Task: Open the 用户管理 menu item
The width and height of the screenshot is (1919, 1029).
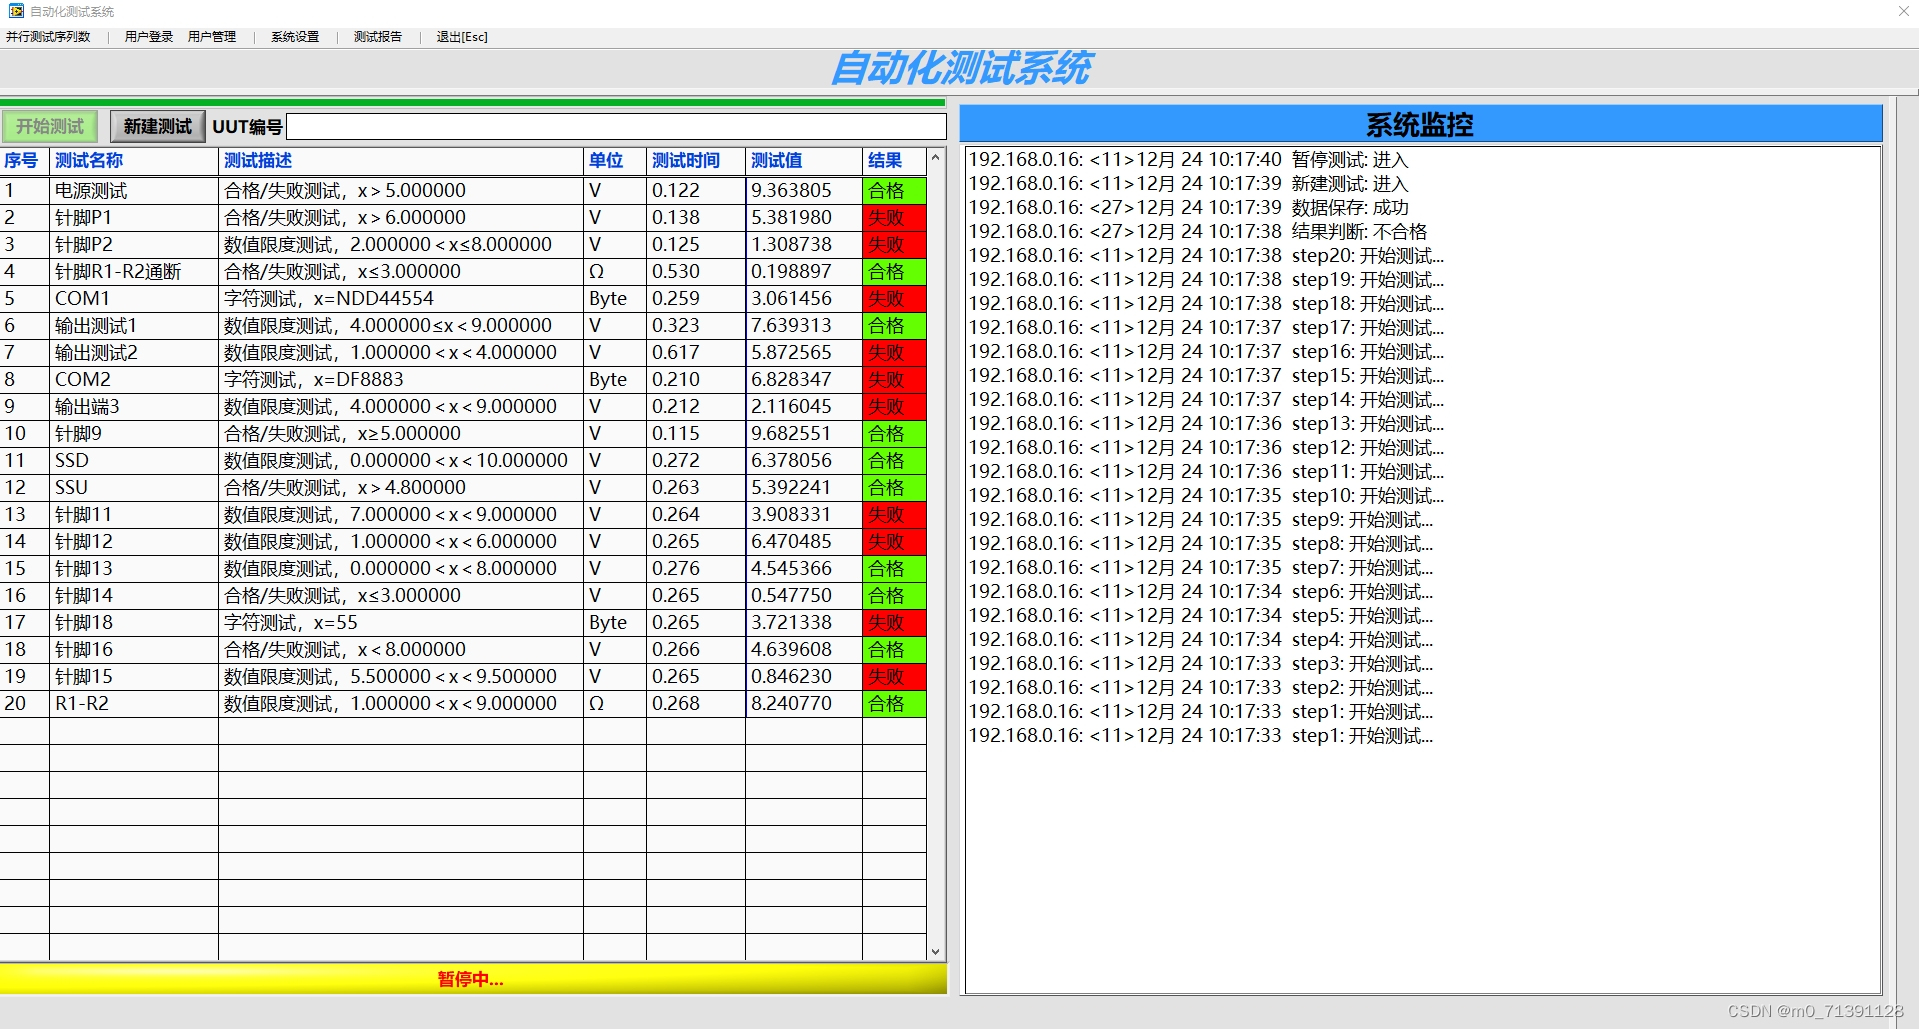Action: click(x=212, y=37)
